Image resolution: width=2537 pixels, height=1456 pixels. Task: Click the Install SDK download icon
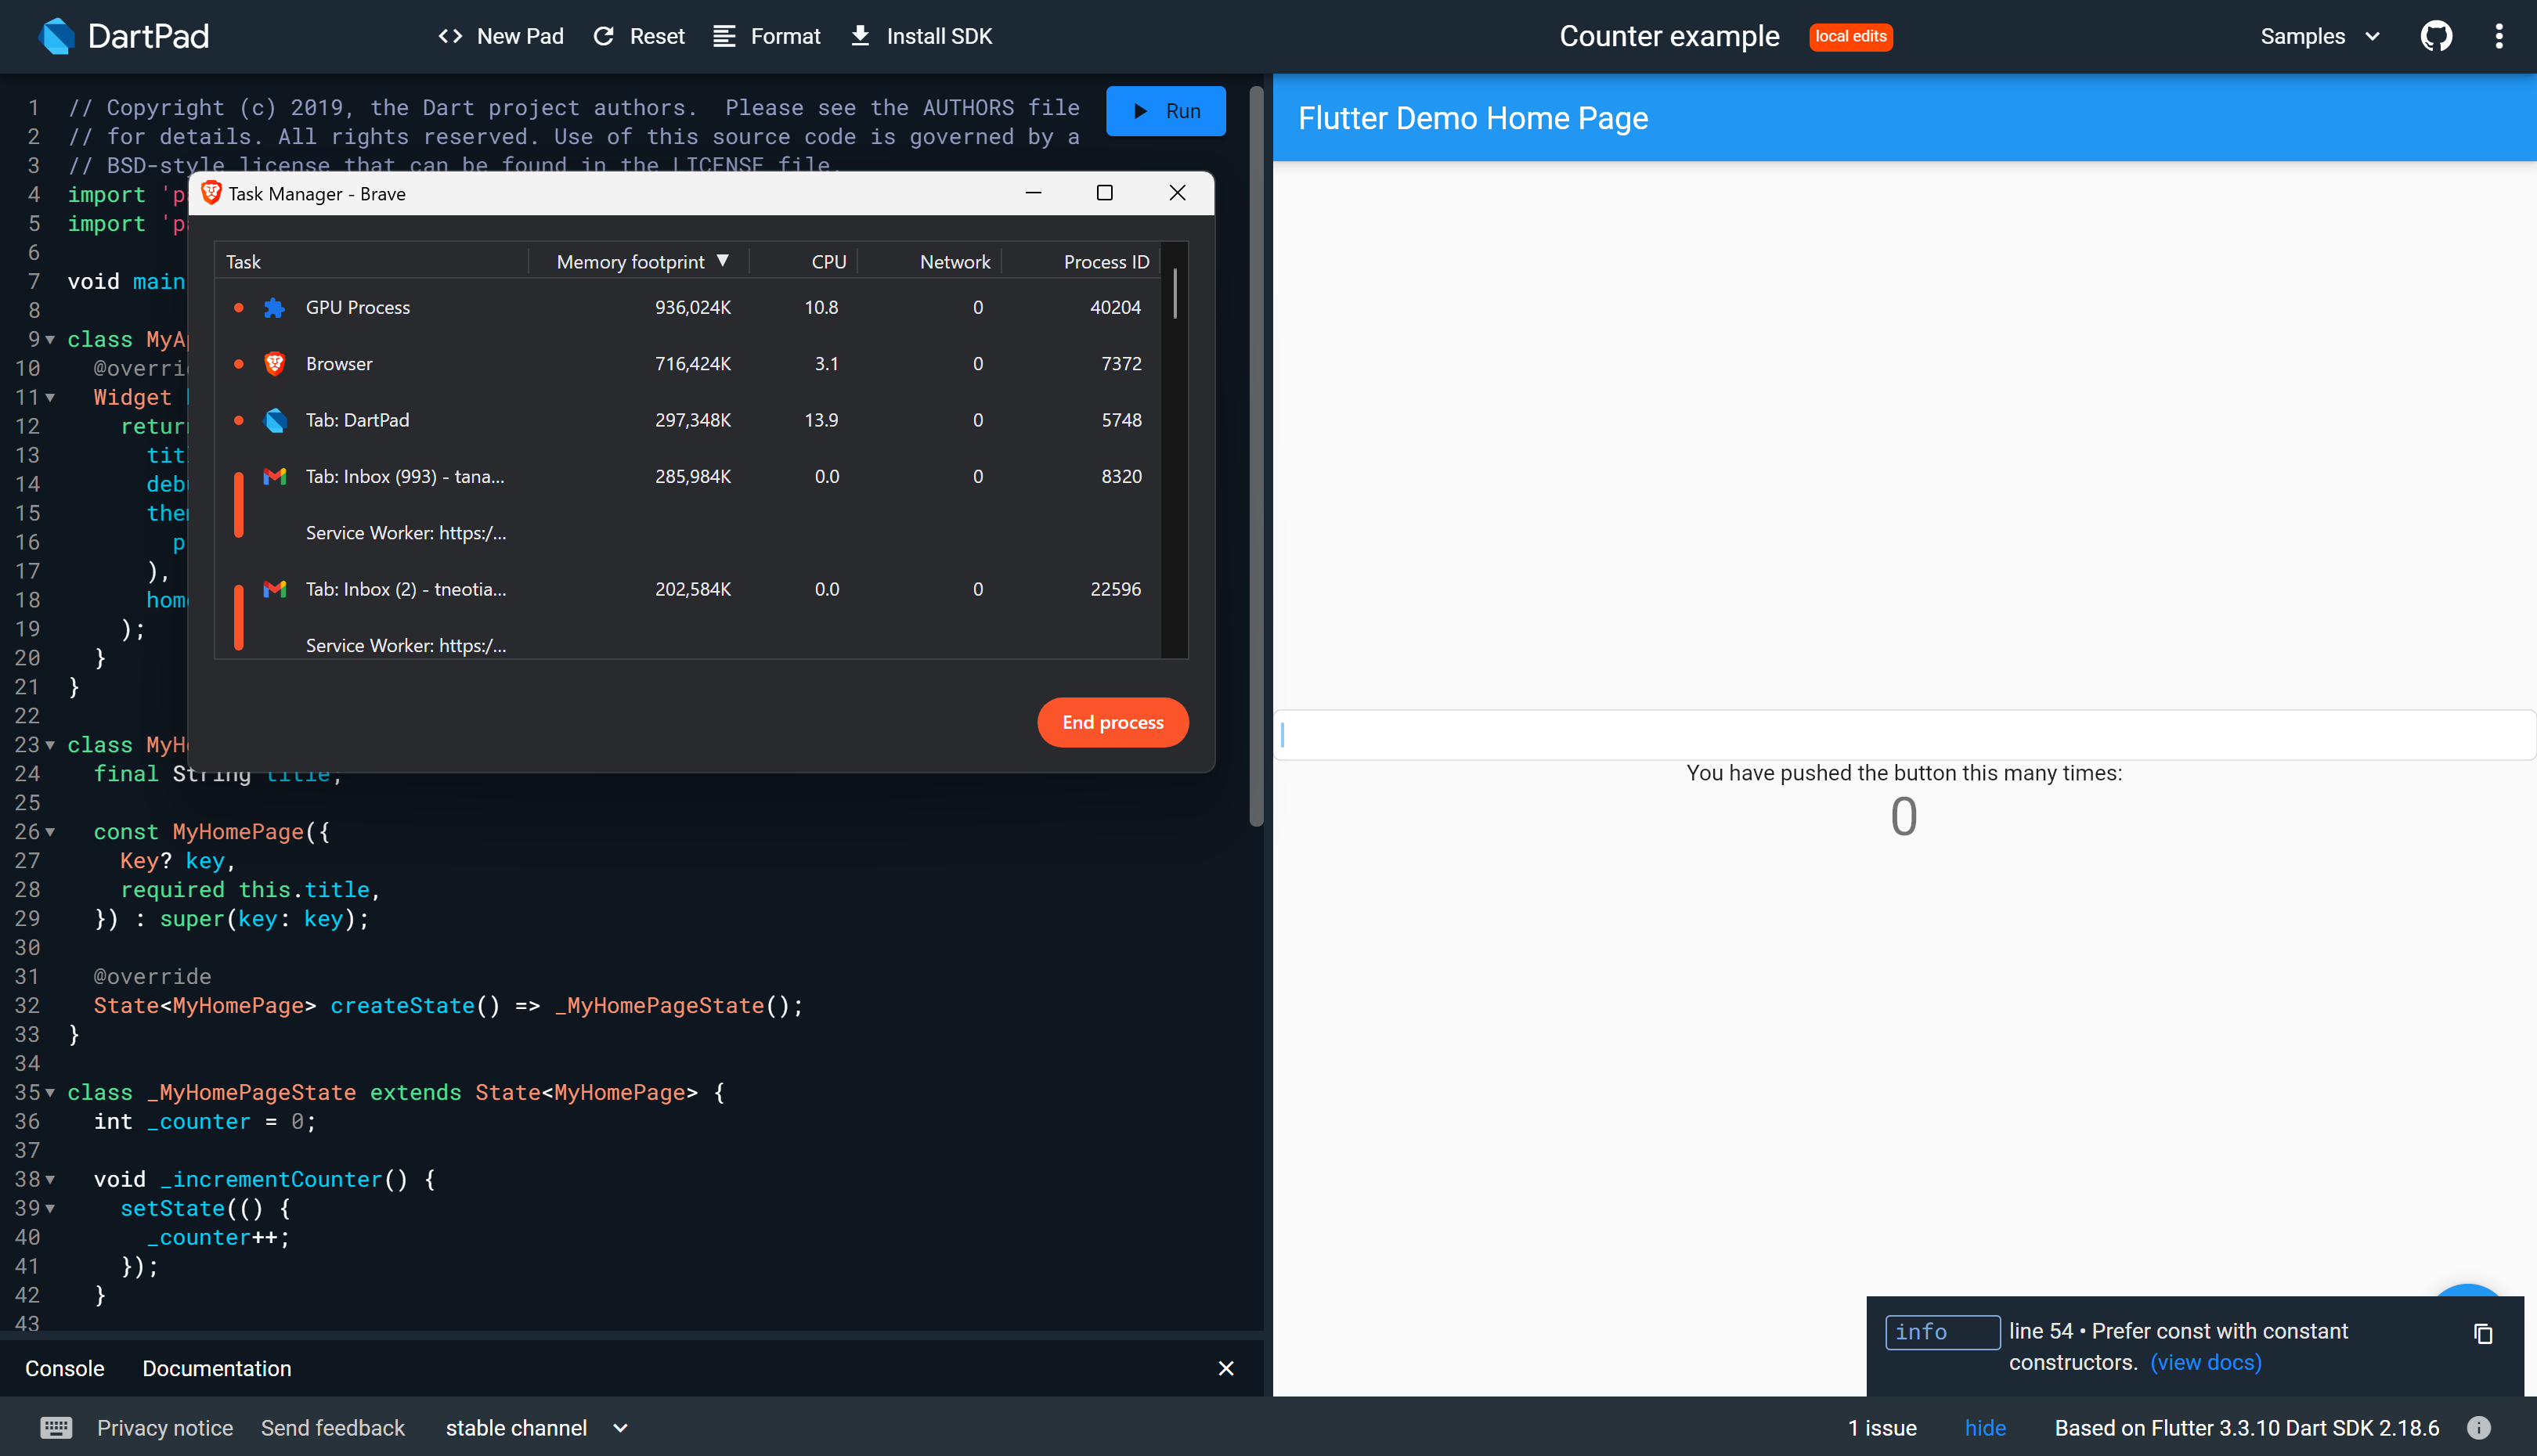click(x=859, y=36)
